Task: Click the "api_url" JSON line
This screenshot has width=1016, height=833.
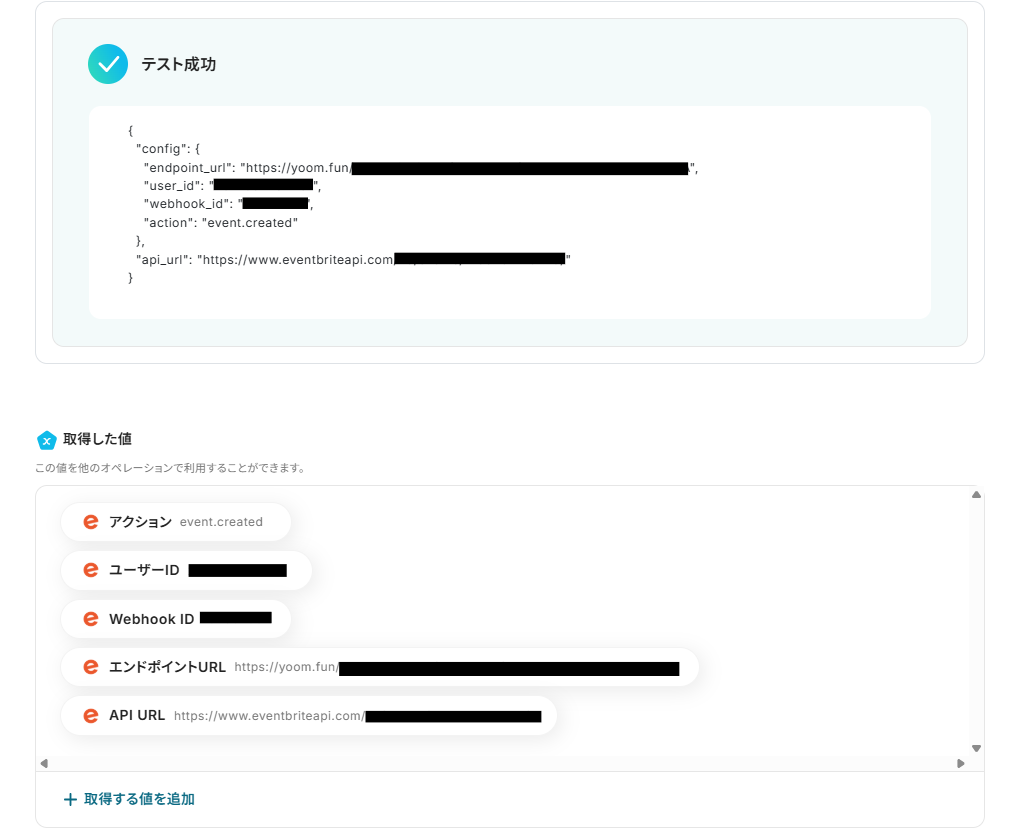Action: point(353,260)
